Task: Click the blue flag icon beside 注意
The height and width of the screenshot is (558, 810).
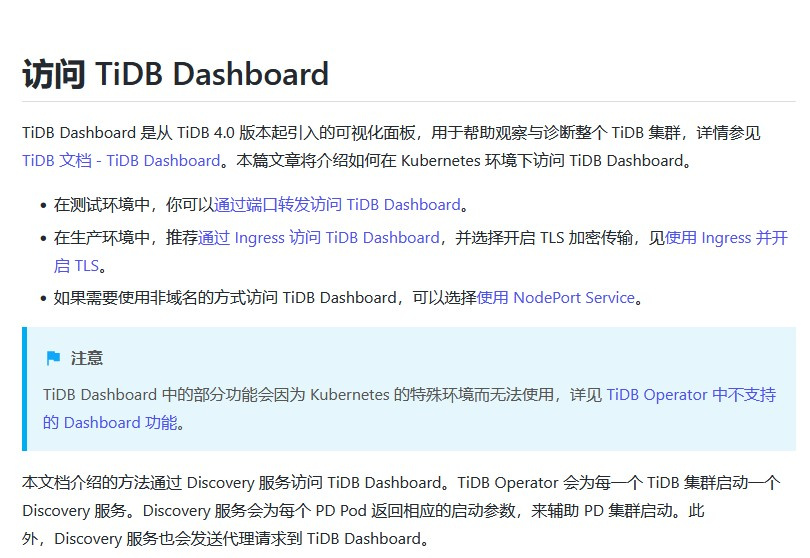Action: [x=53, y=358]
